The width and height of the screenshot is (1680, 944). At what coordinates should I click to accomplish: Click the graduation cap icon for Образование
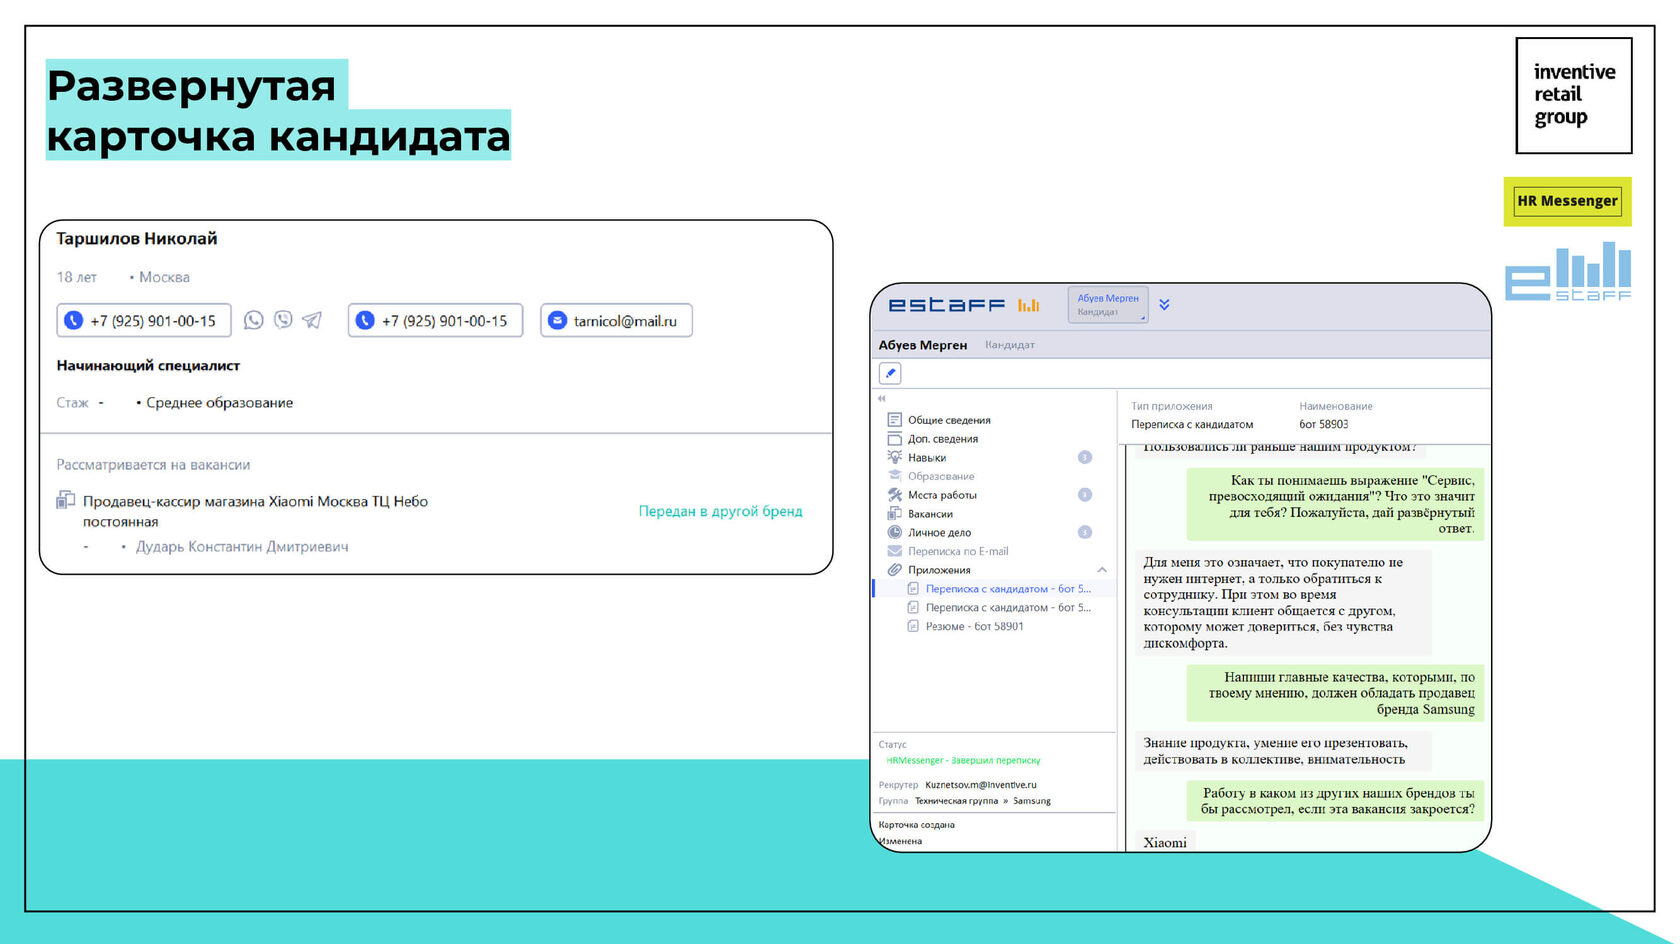coord(894,476)
